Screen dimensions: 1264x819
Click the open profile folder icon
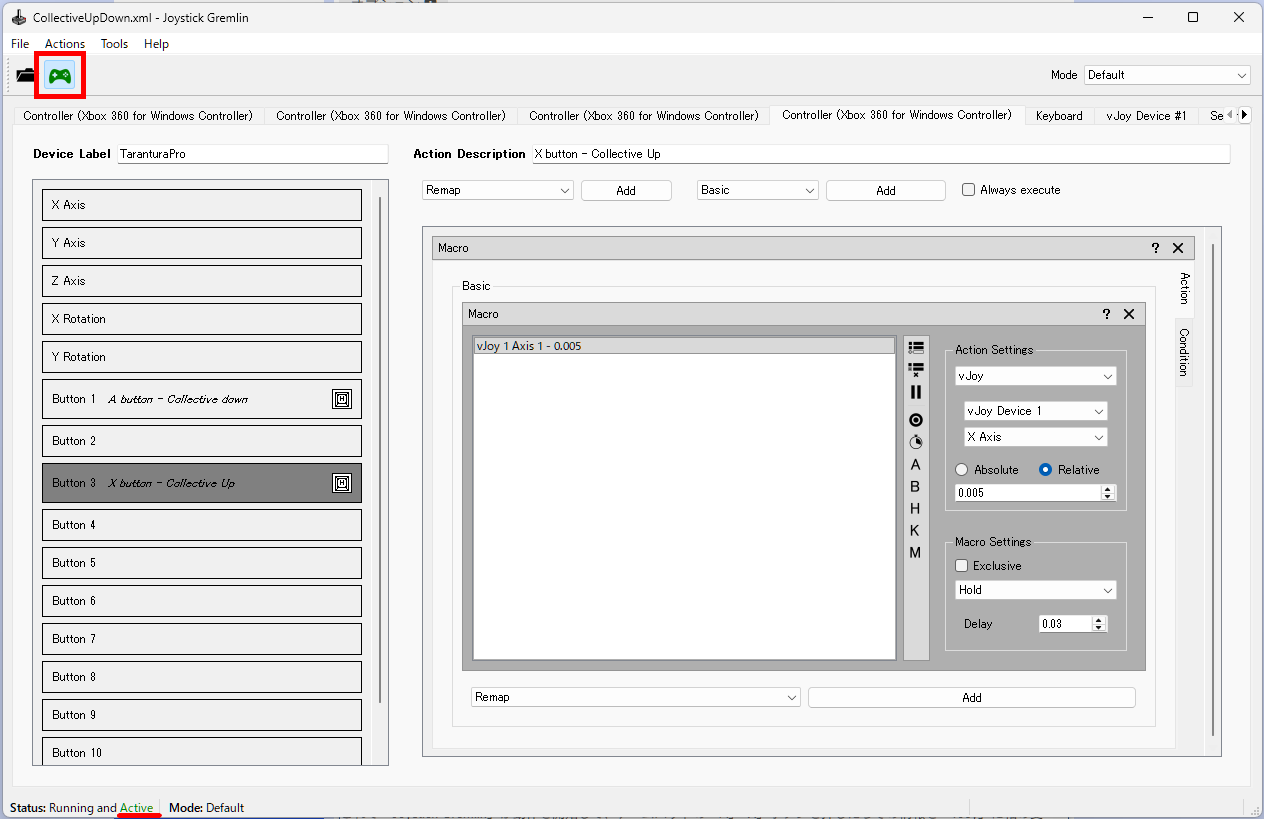[26, 76]
